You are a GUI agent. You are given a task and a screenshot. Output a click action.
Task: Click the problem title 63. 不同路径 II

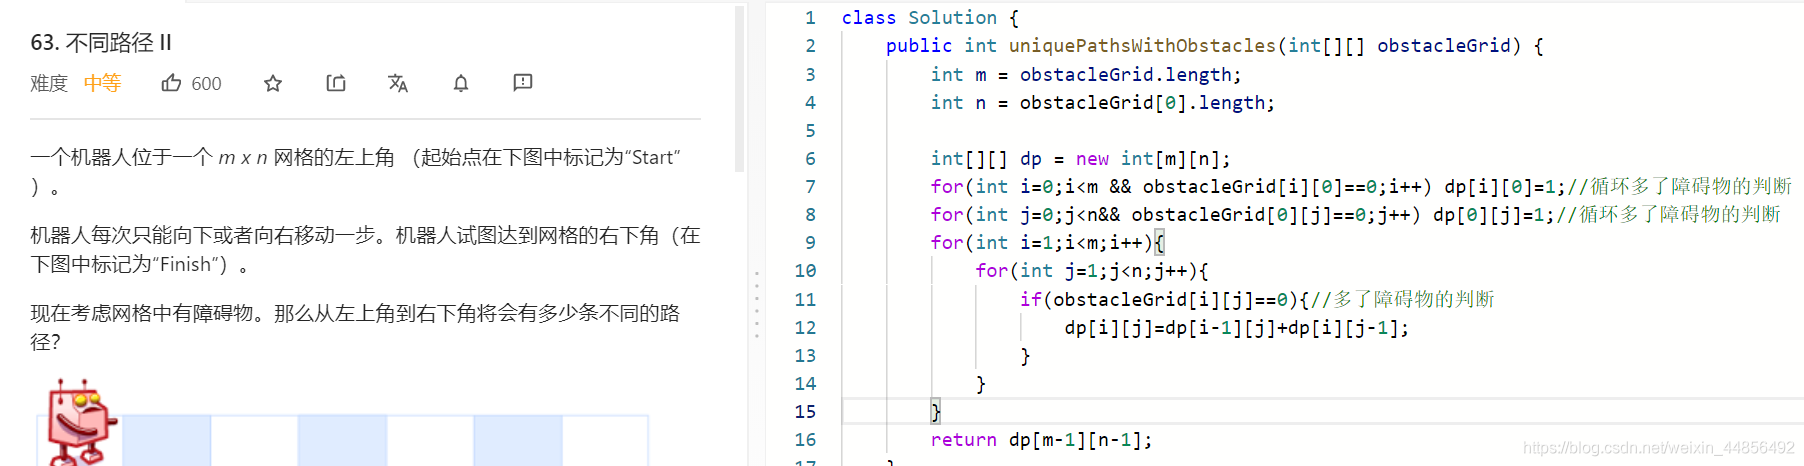tap(102, 43)
